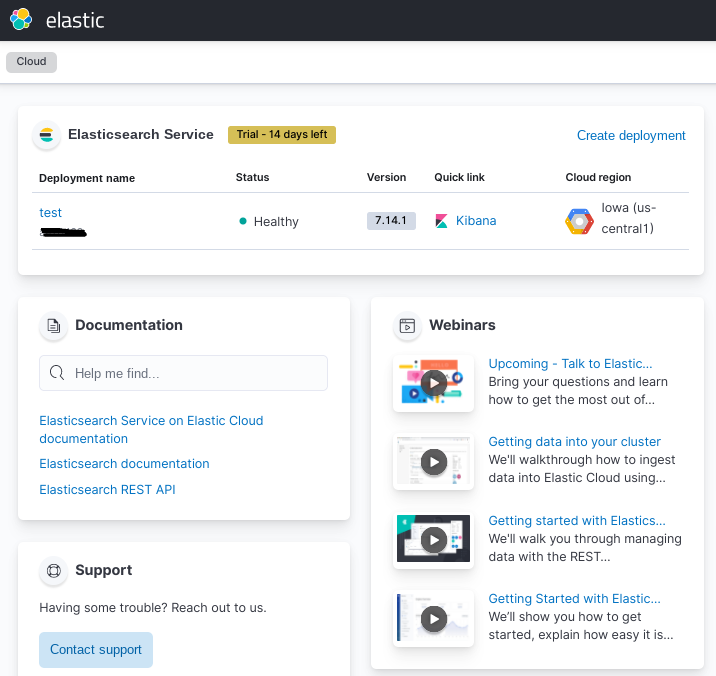The width and height of the screenshot is (716, 676).
Task: Click the Having some trouble? support text
Action: tap(153, 608)
